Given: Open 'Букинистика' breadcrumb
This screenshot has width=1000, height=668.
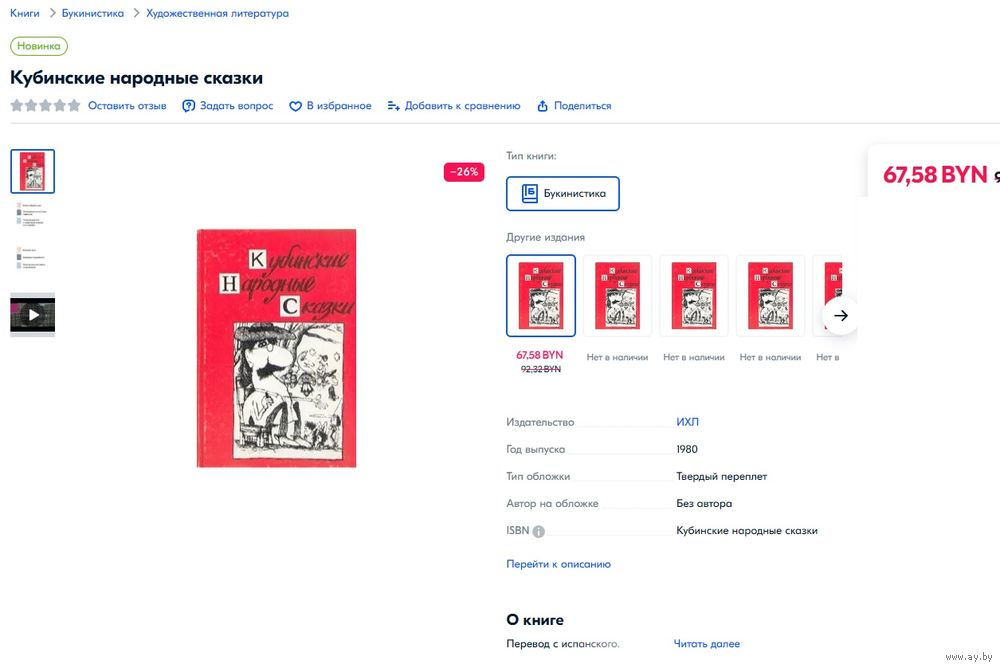Looking at the screenshot, I should (92, 13).
